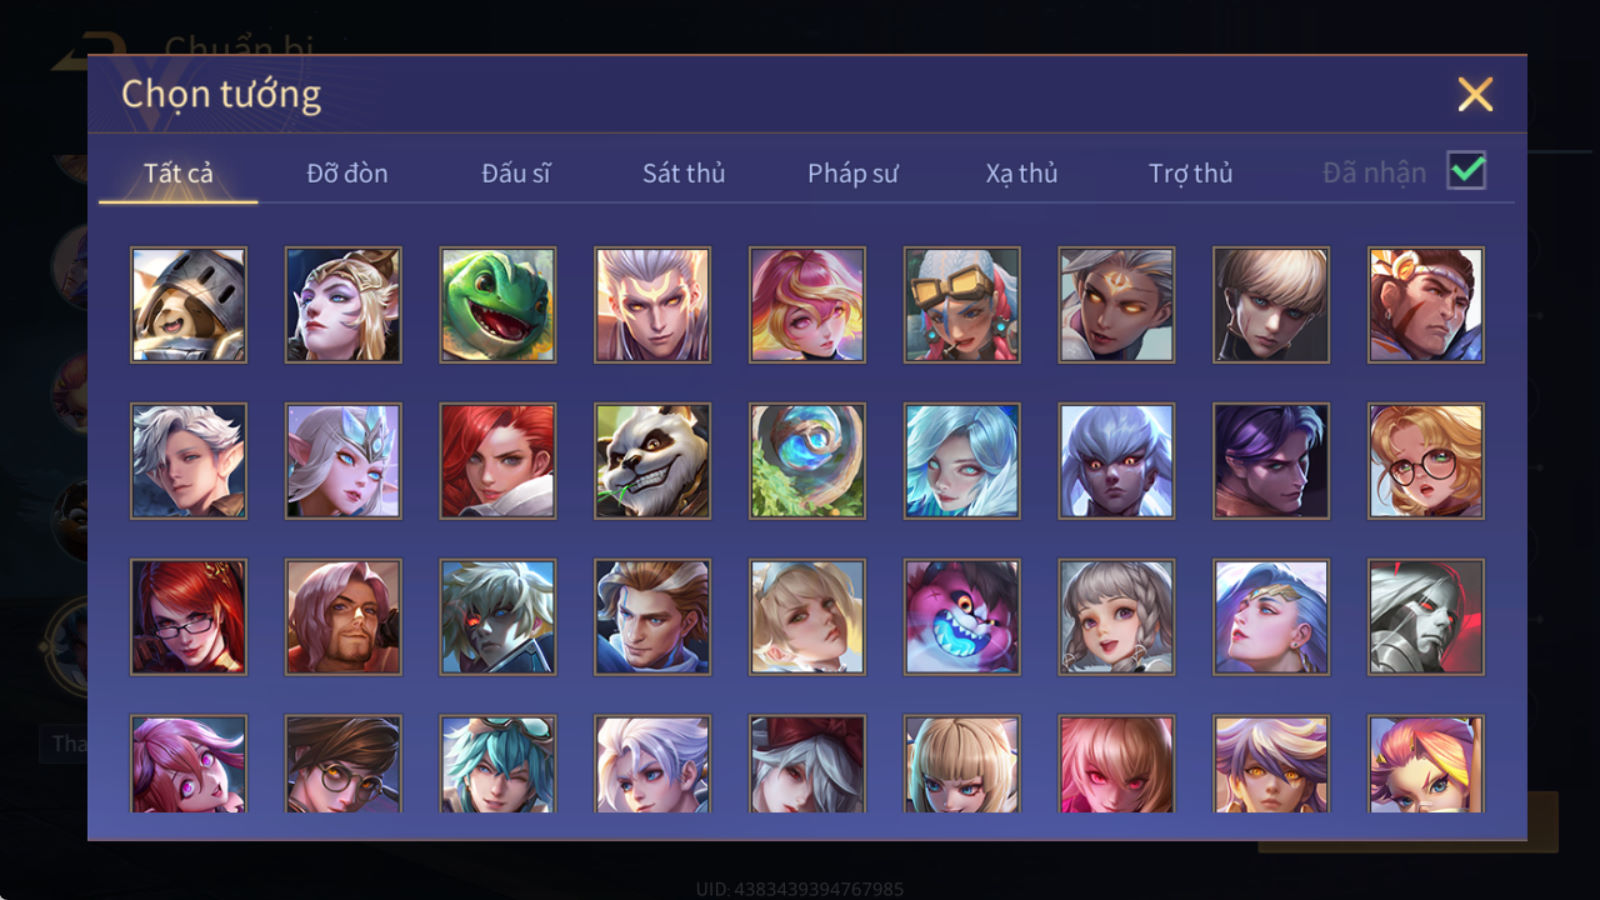Image resolution: width=1600 pixels, height=900 pixels.
Task: Select the red-haired woman with glasses
Action: [188, 617]
